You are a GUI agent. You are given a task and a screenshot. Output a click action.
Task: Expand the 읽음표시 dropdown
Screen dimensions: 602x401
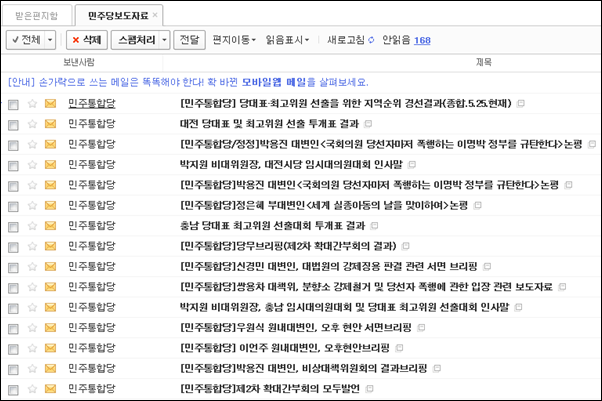287,40
